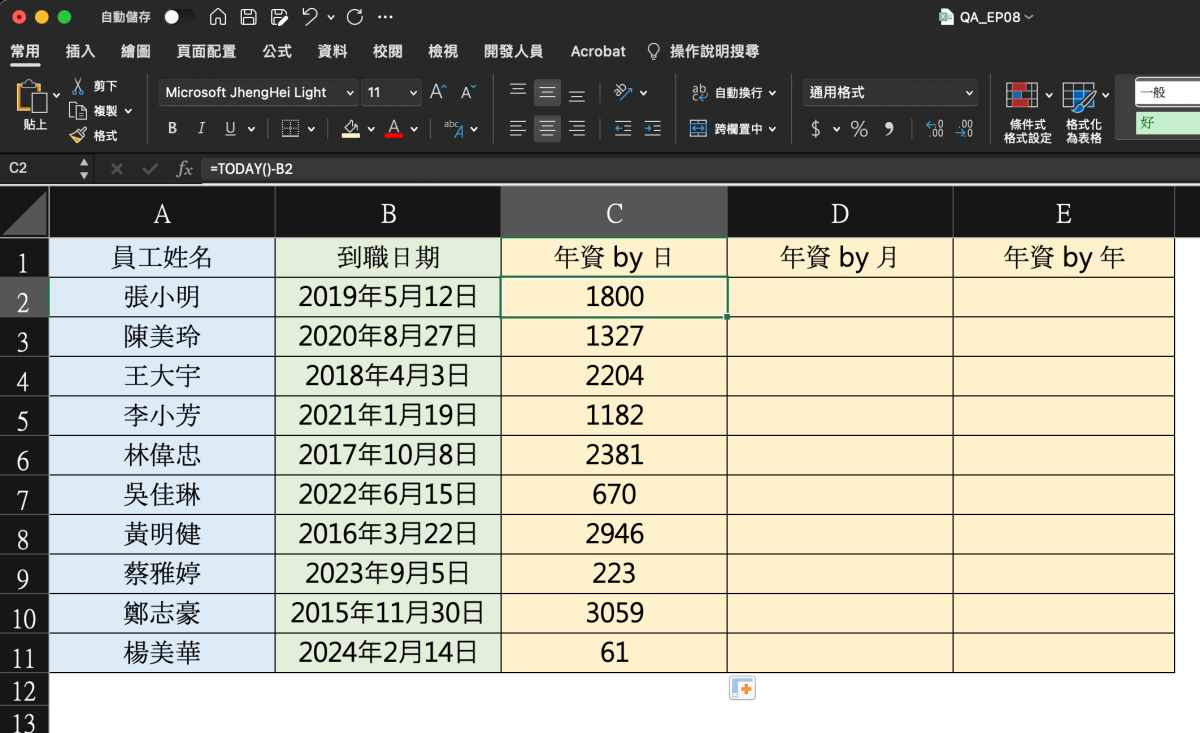Image resolution: width=1200 pixels, height=733 pixels.
Task: Expand the borders dropdown arrow
Action: pyautogui.click(x=312, y=129)
